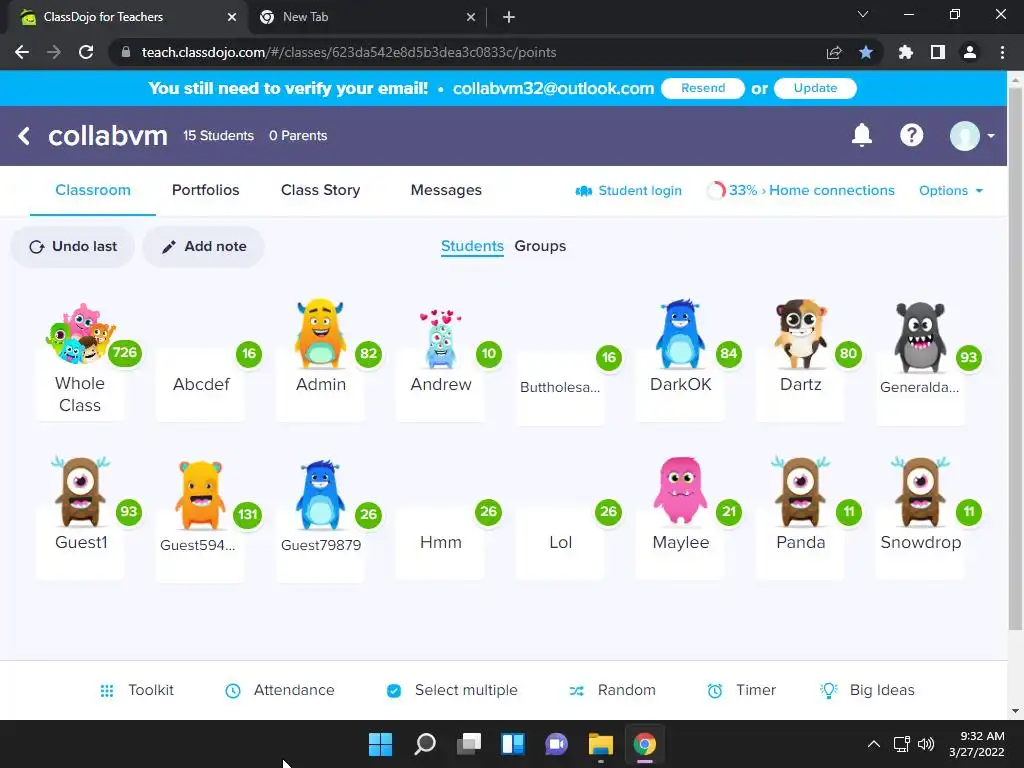1024x768 pixels.
Task: Click Undo last button
Action: [72, 247]
